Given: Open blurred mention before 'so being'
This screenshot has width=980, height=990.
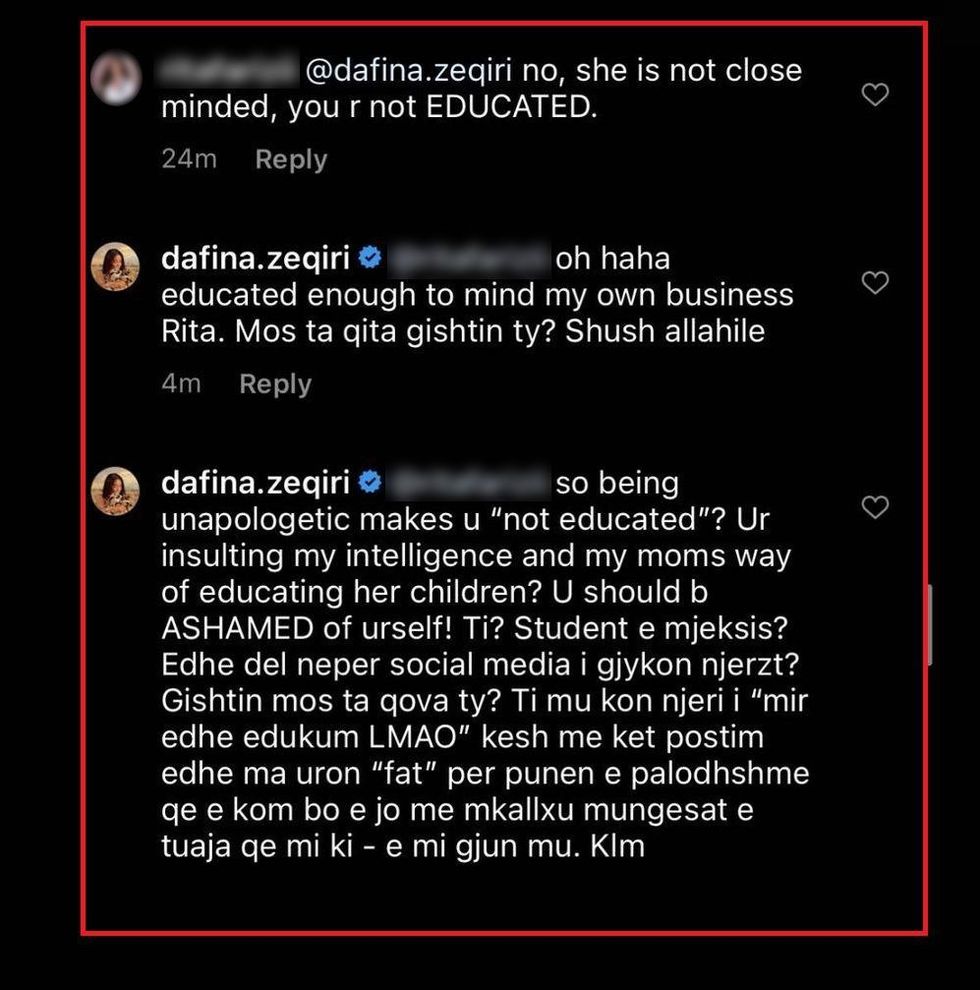Looking at the screenshot, I should (468, 484).
